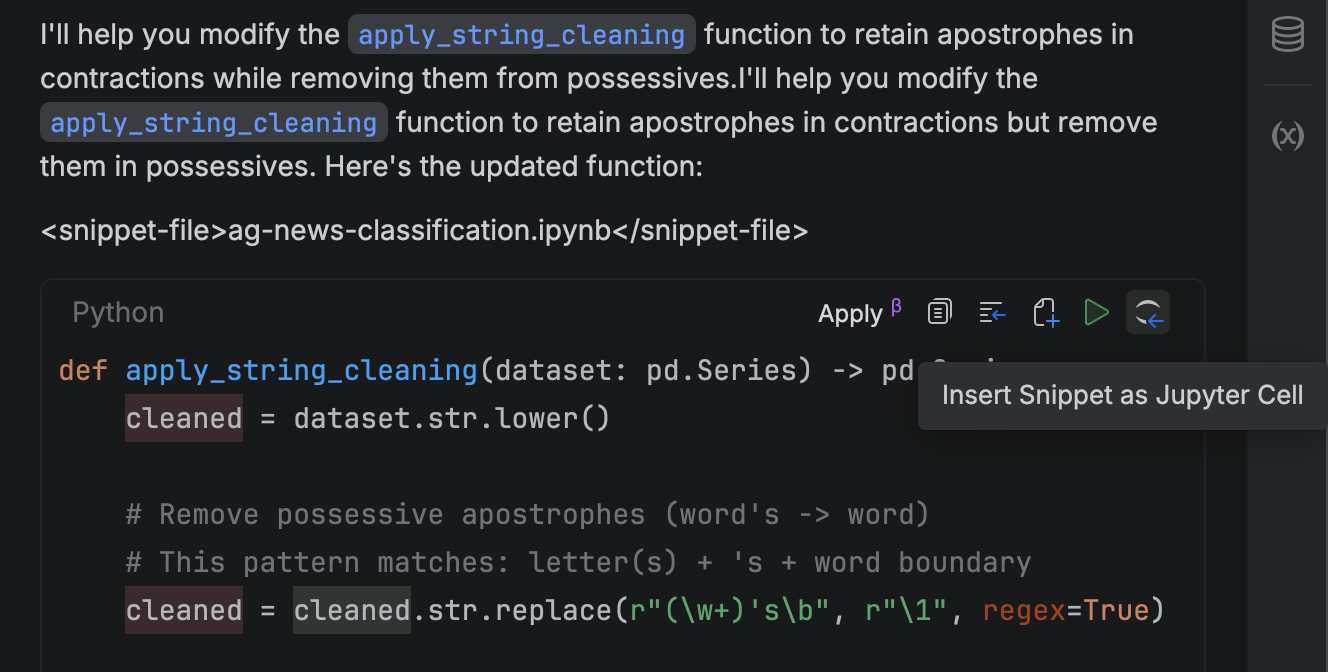
Task: Click the 'Insert Snippet as Jupyter Cell' tooltip
Action: tap(1122, 395)
